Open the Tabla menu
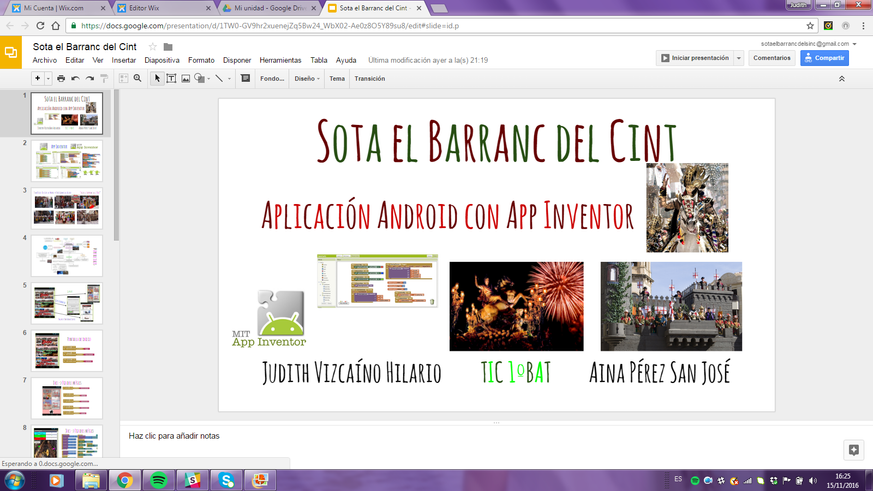Viewport: 873px width, 491px height. pyautogui.click(x=318, y=60)
